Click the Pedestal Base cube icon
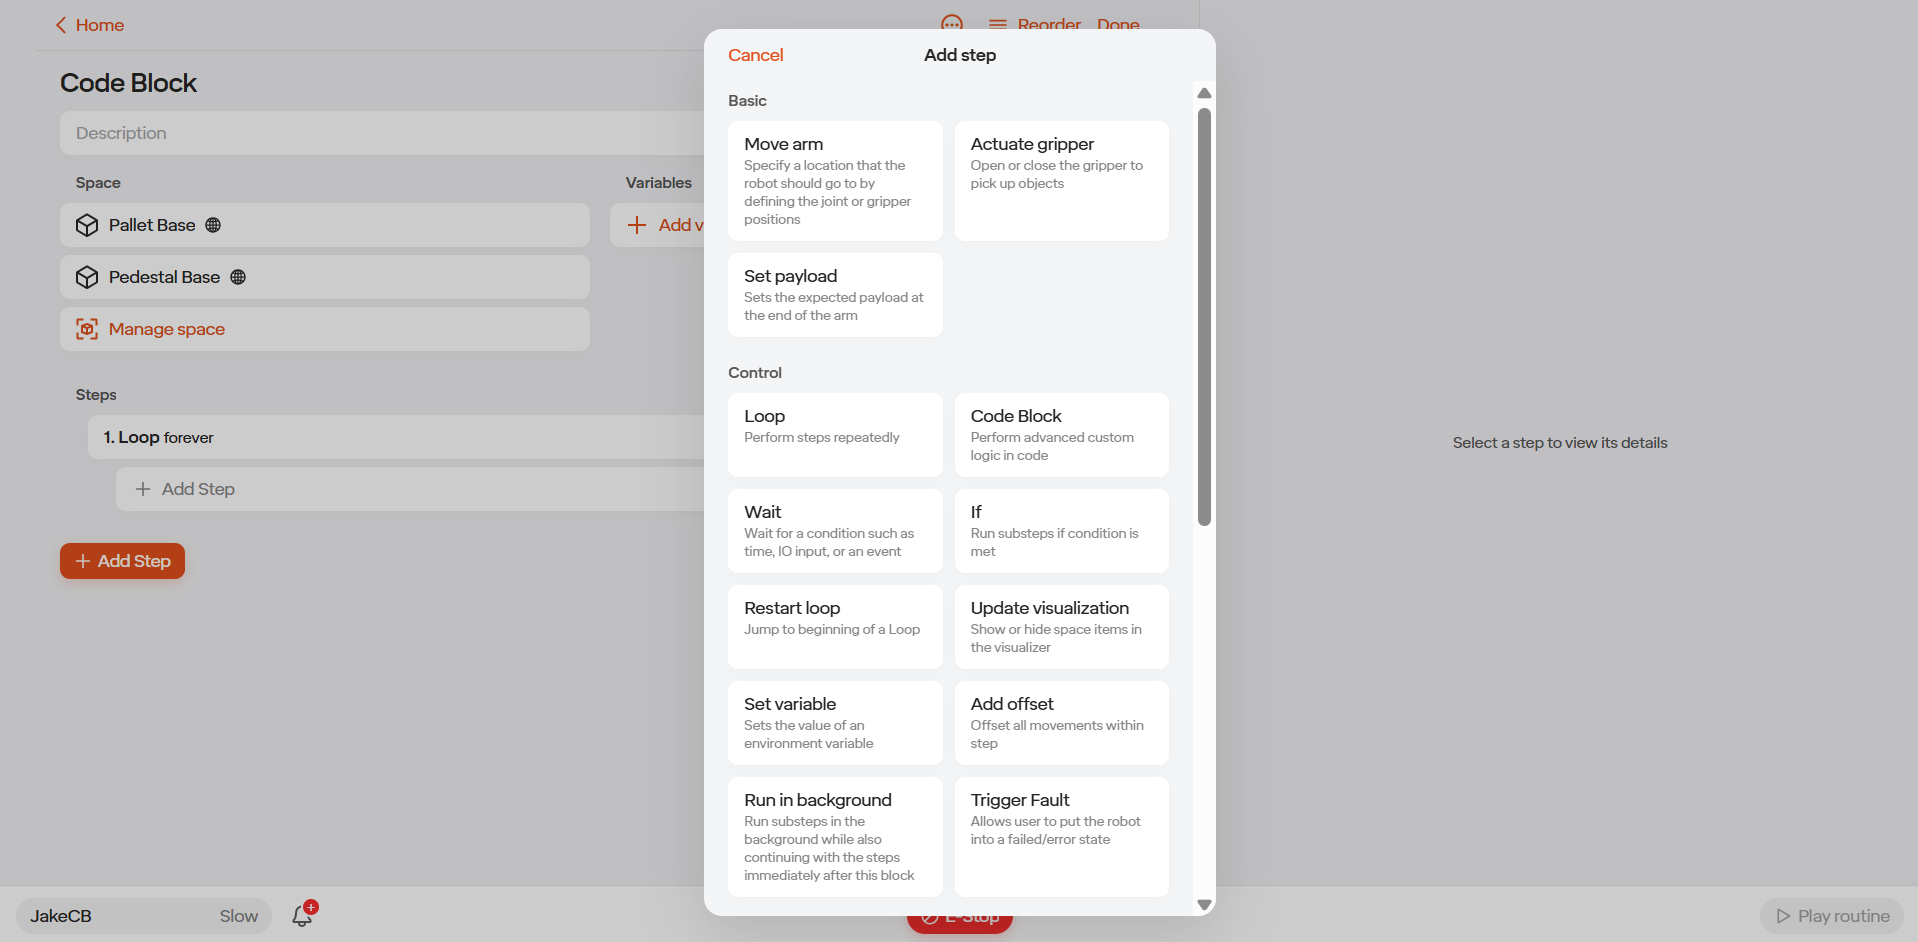1918x942 pixels. pyautogui.click(x=87, y=277)
